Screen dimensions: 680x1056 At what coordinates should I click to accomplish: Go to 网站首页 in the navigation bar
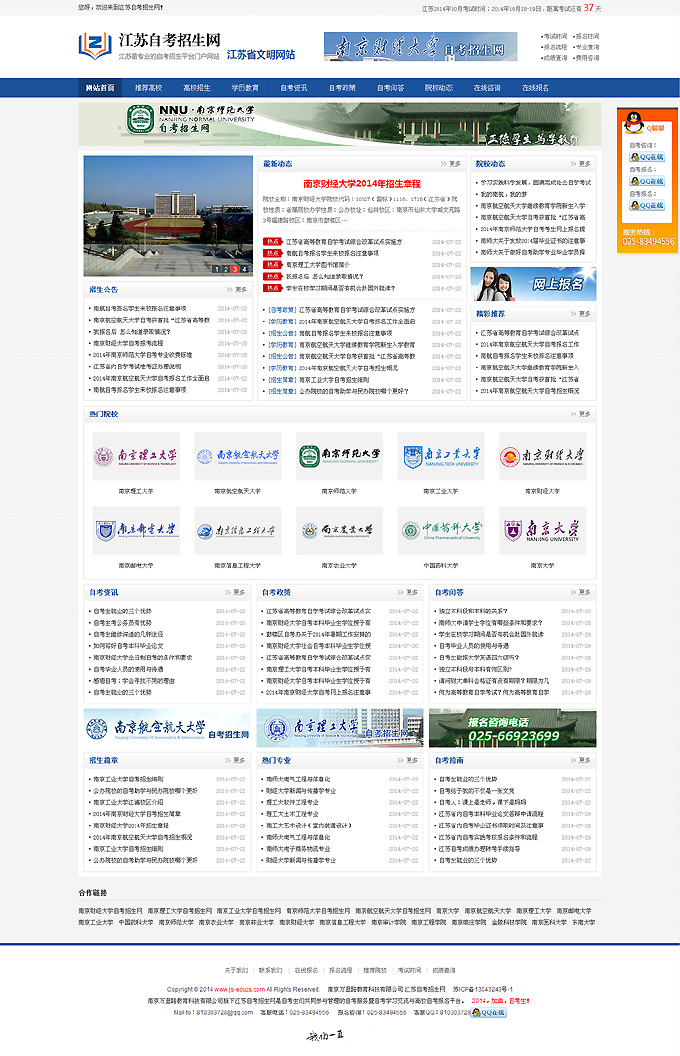click(x=100, y=88)
